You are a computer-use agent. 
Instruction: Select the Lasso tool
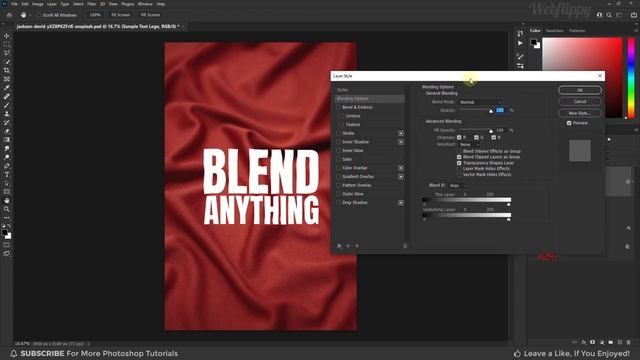(x=7, y=53)
